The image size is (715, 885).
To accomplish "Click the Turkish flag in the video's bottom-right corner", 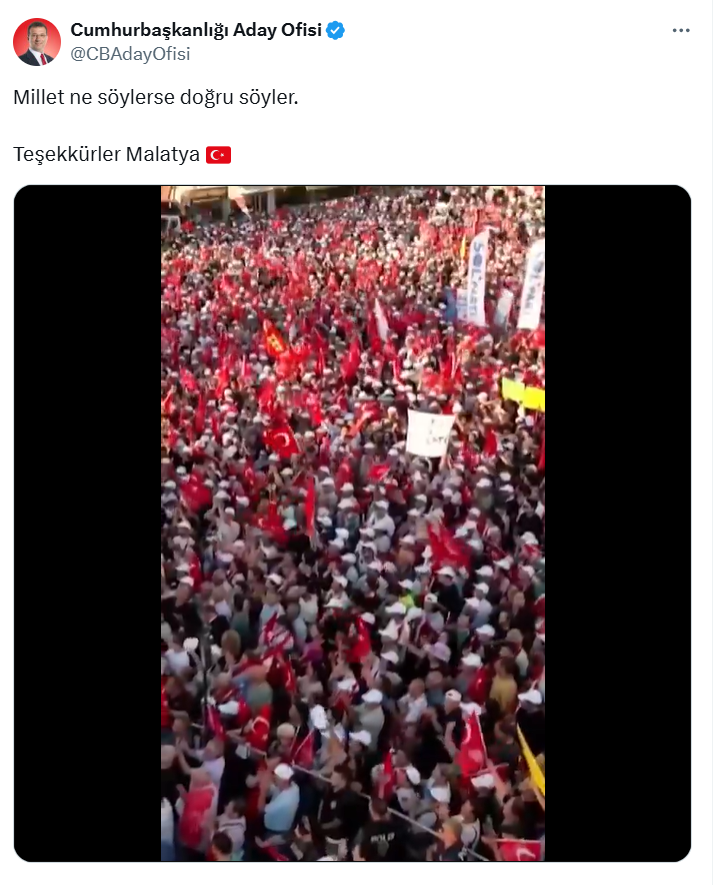I will tap(520, 850).
